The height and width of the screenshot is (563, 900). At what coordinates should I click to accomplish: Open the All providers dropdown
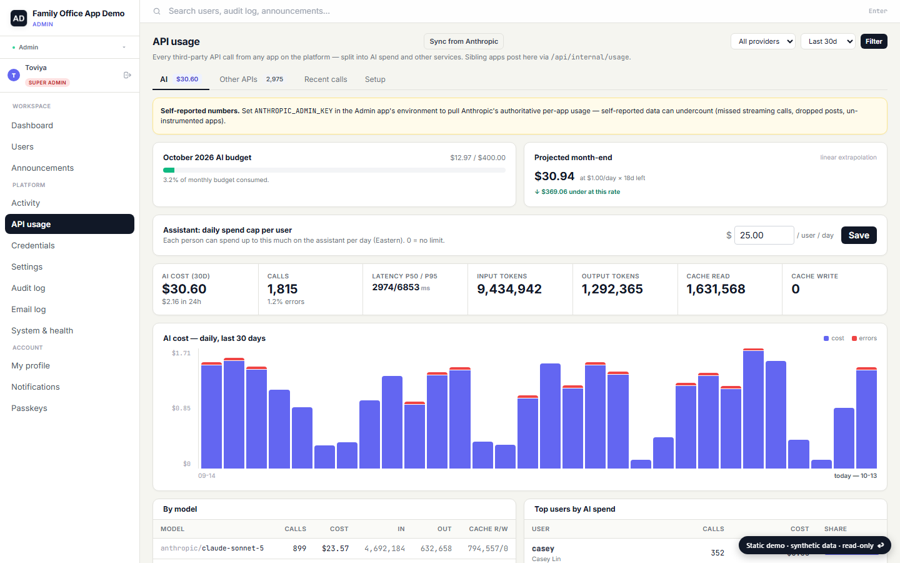coord(763,41)
